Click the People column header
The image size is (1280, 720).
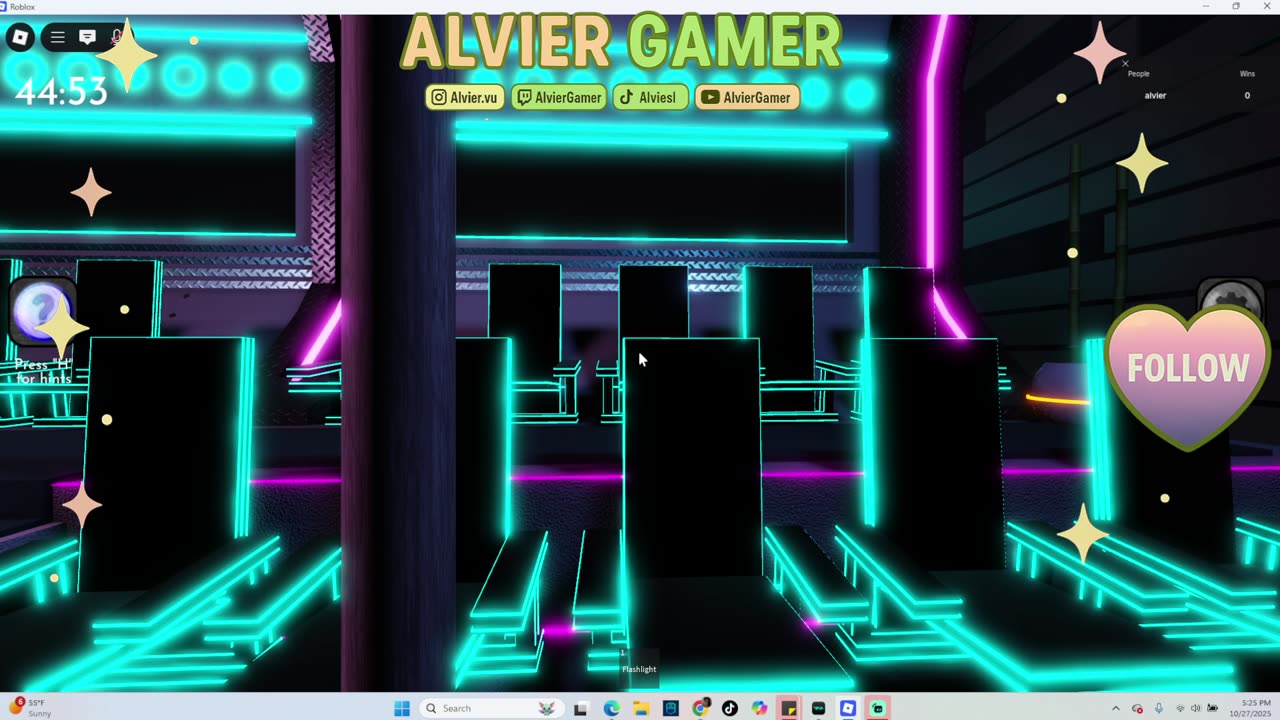tap(1138, 74)
